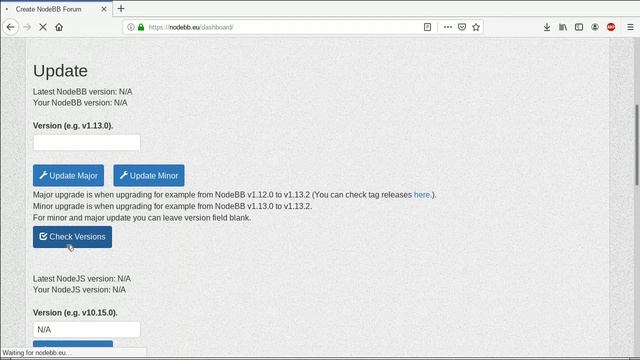Image resolution: width=640 pixels, height=360 pixels.
Task: Focus the NodeJS version field showing N/A
Action: point(87,330)
